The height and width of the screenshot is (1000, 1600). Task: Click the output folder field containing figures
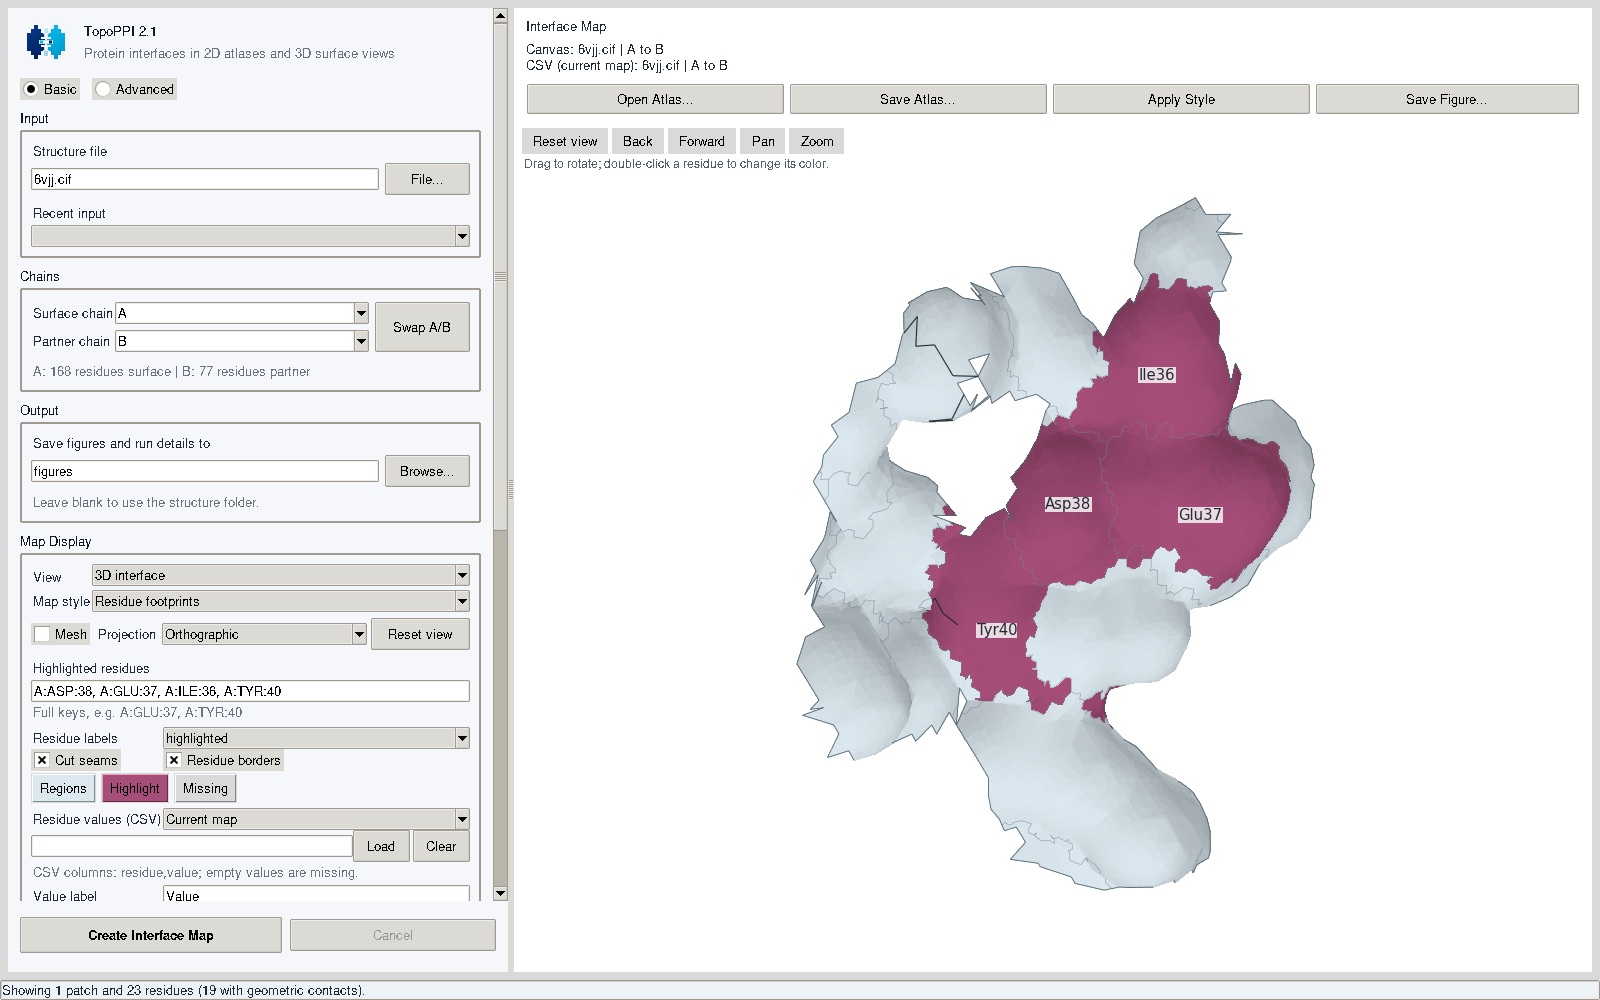[205, 471]
